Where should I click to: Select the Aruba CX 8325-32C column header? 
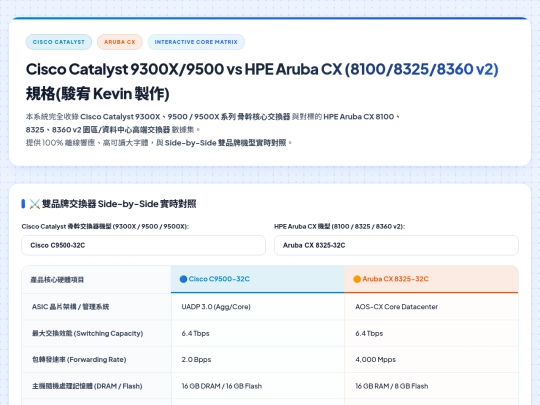(x=431, y=279)
